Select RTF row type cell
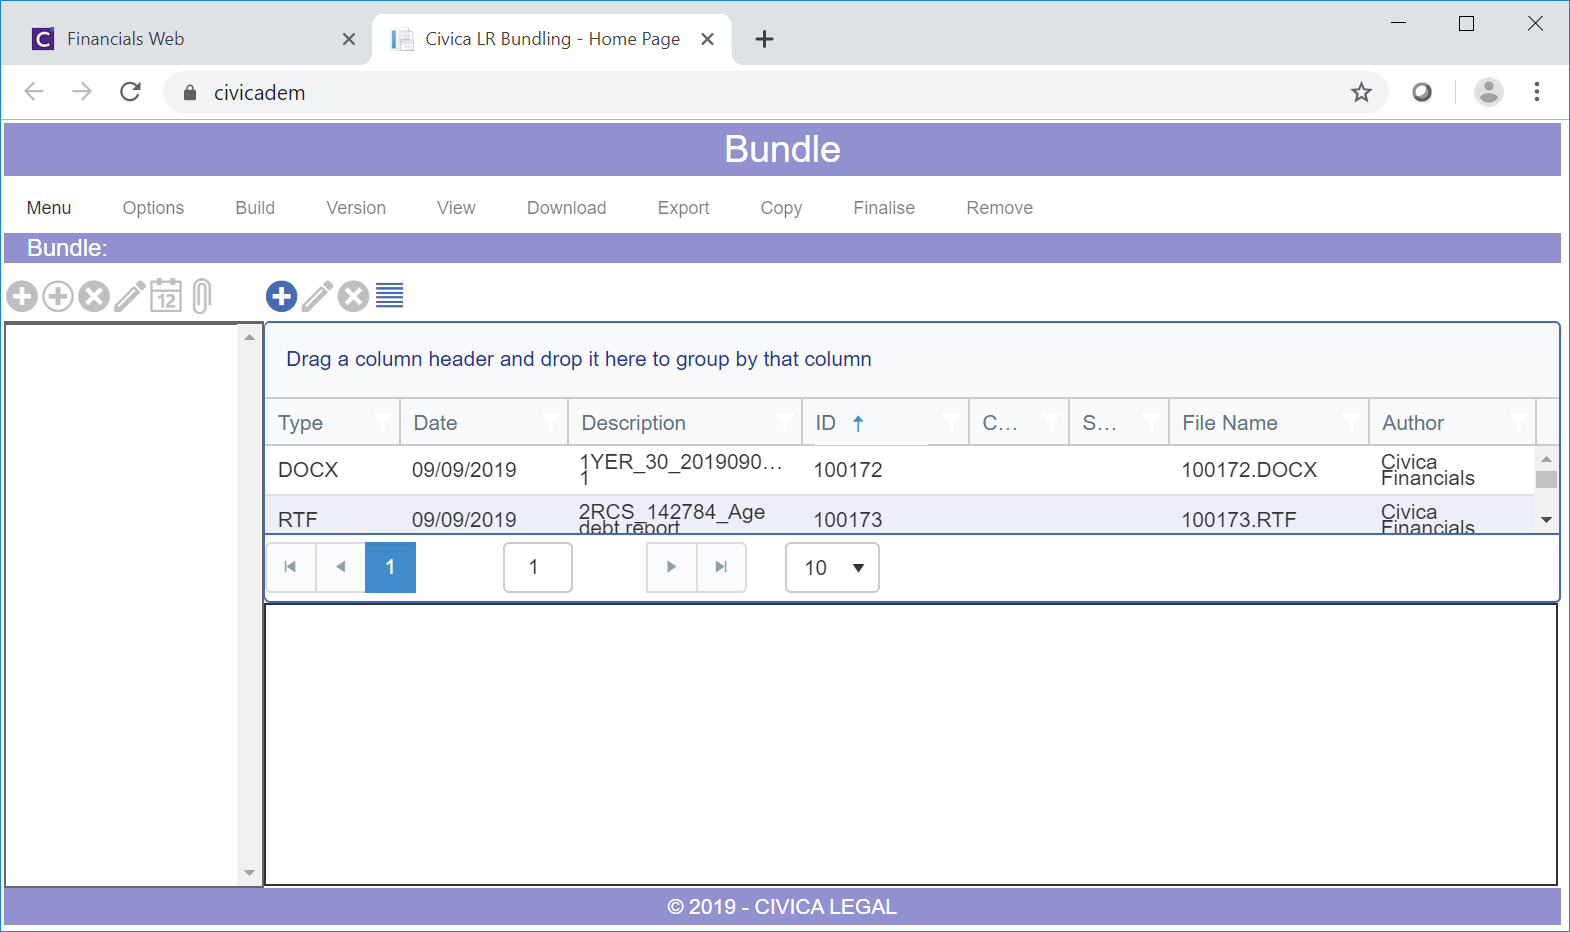This screenshot has width=1570, height=932. (x=298, y=520)
